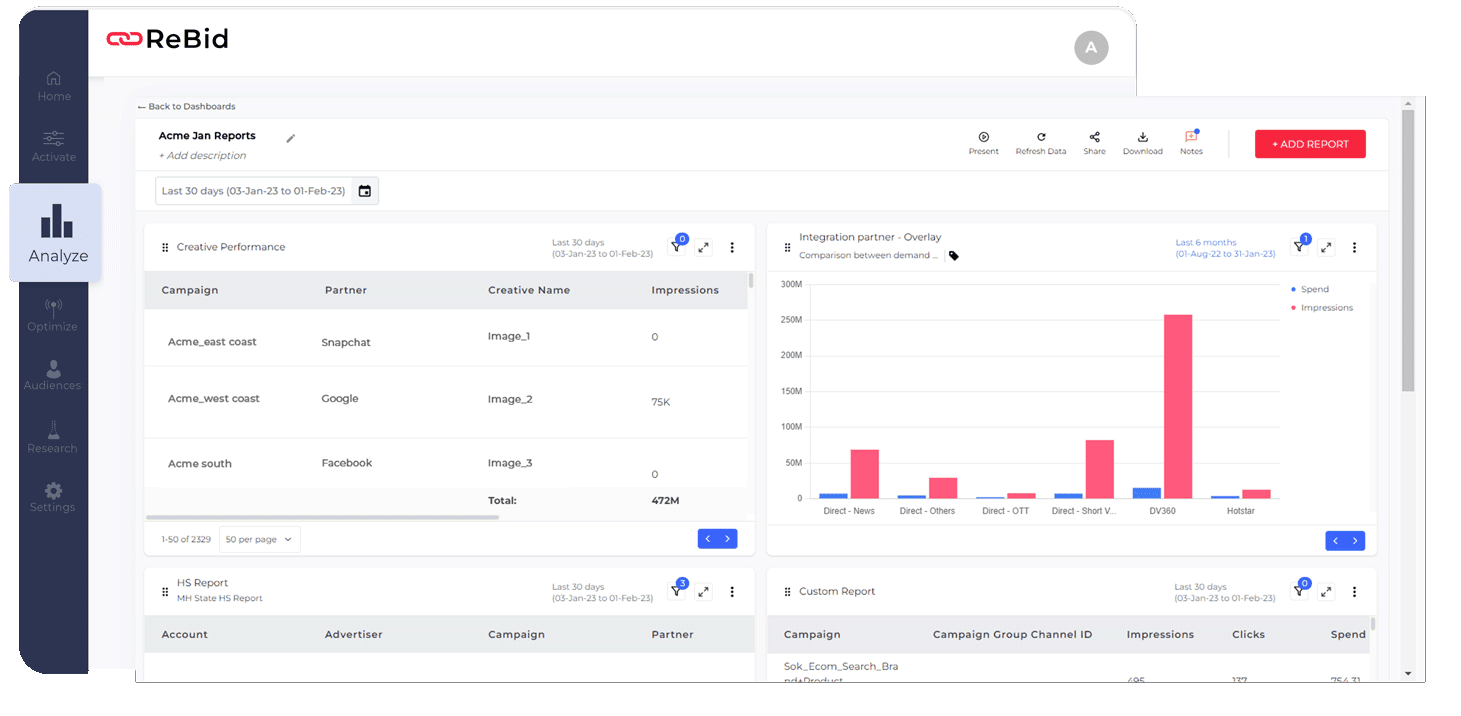The image size is (1461, 716).
Task: Click the Facebook partner cell
Action: 347,463
